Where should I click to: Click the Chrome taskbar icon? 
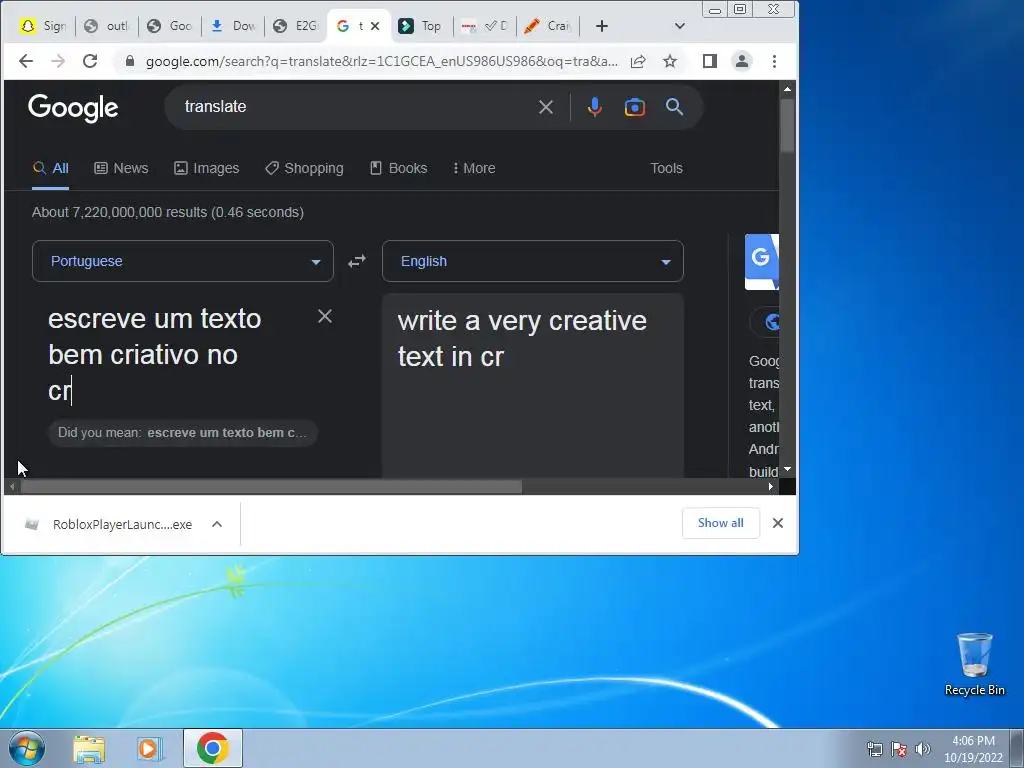coord(212,748)
